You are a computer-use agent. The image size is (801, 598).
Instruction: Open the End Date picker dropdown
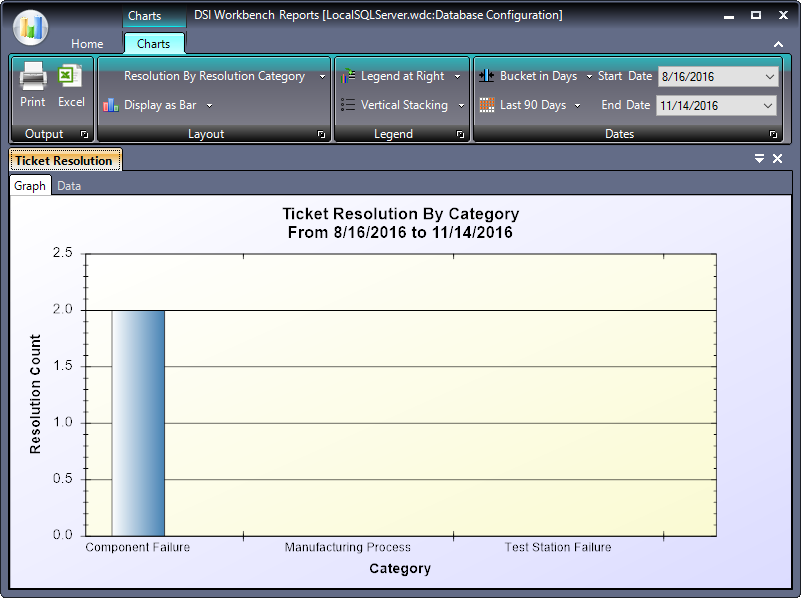pyautogui.click(x=767, y=106)
